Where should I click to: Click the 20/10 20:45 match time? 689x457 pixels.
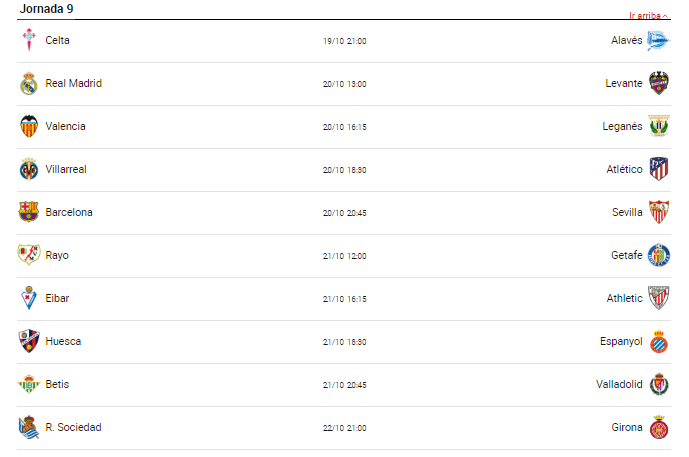point(344,212)
